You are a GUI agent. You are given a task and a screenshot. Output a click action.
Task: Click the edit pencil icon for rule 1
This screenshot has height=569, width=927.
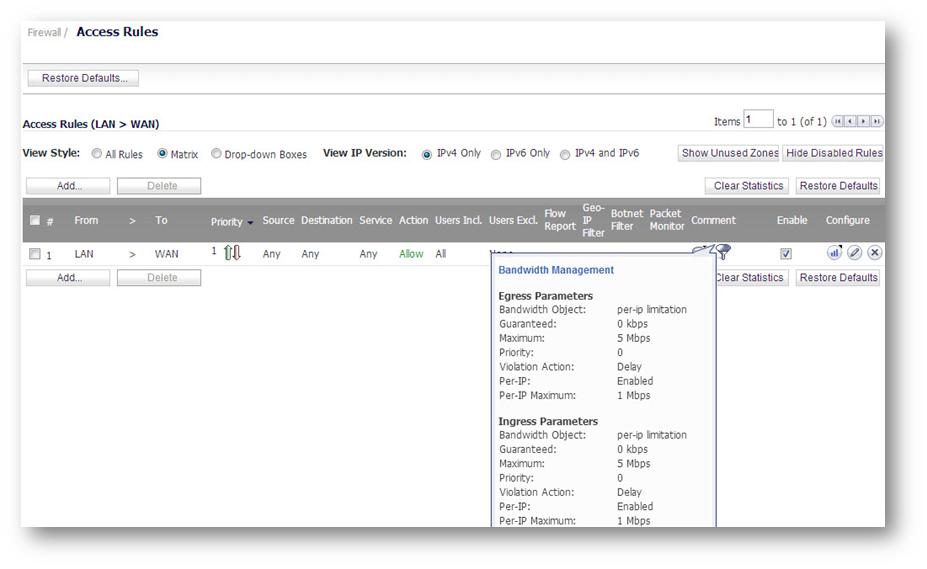pyautogui.click(x=854, y=253)
